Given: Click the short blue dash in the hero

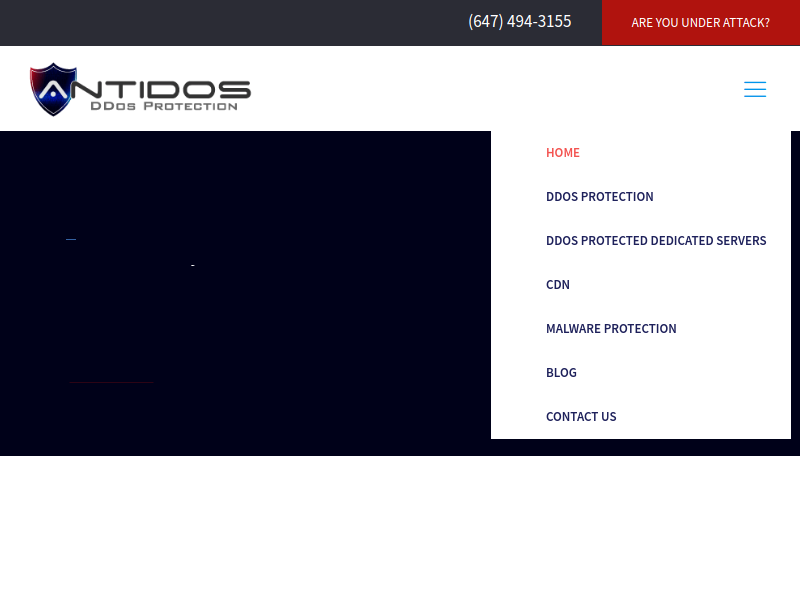Looking at the screenshot, I should point(71,239).
